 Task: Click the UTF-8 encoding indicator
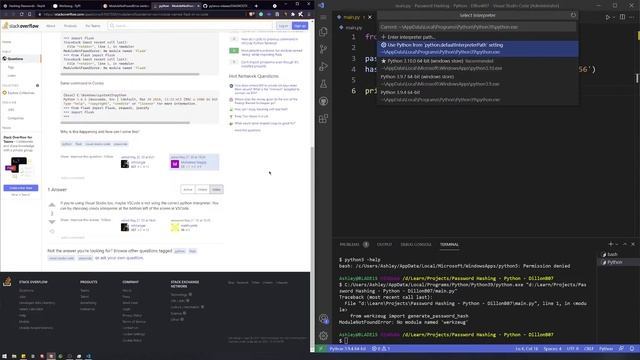point(572,349)
